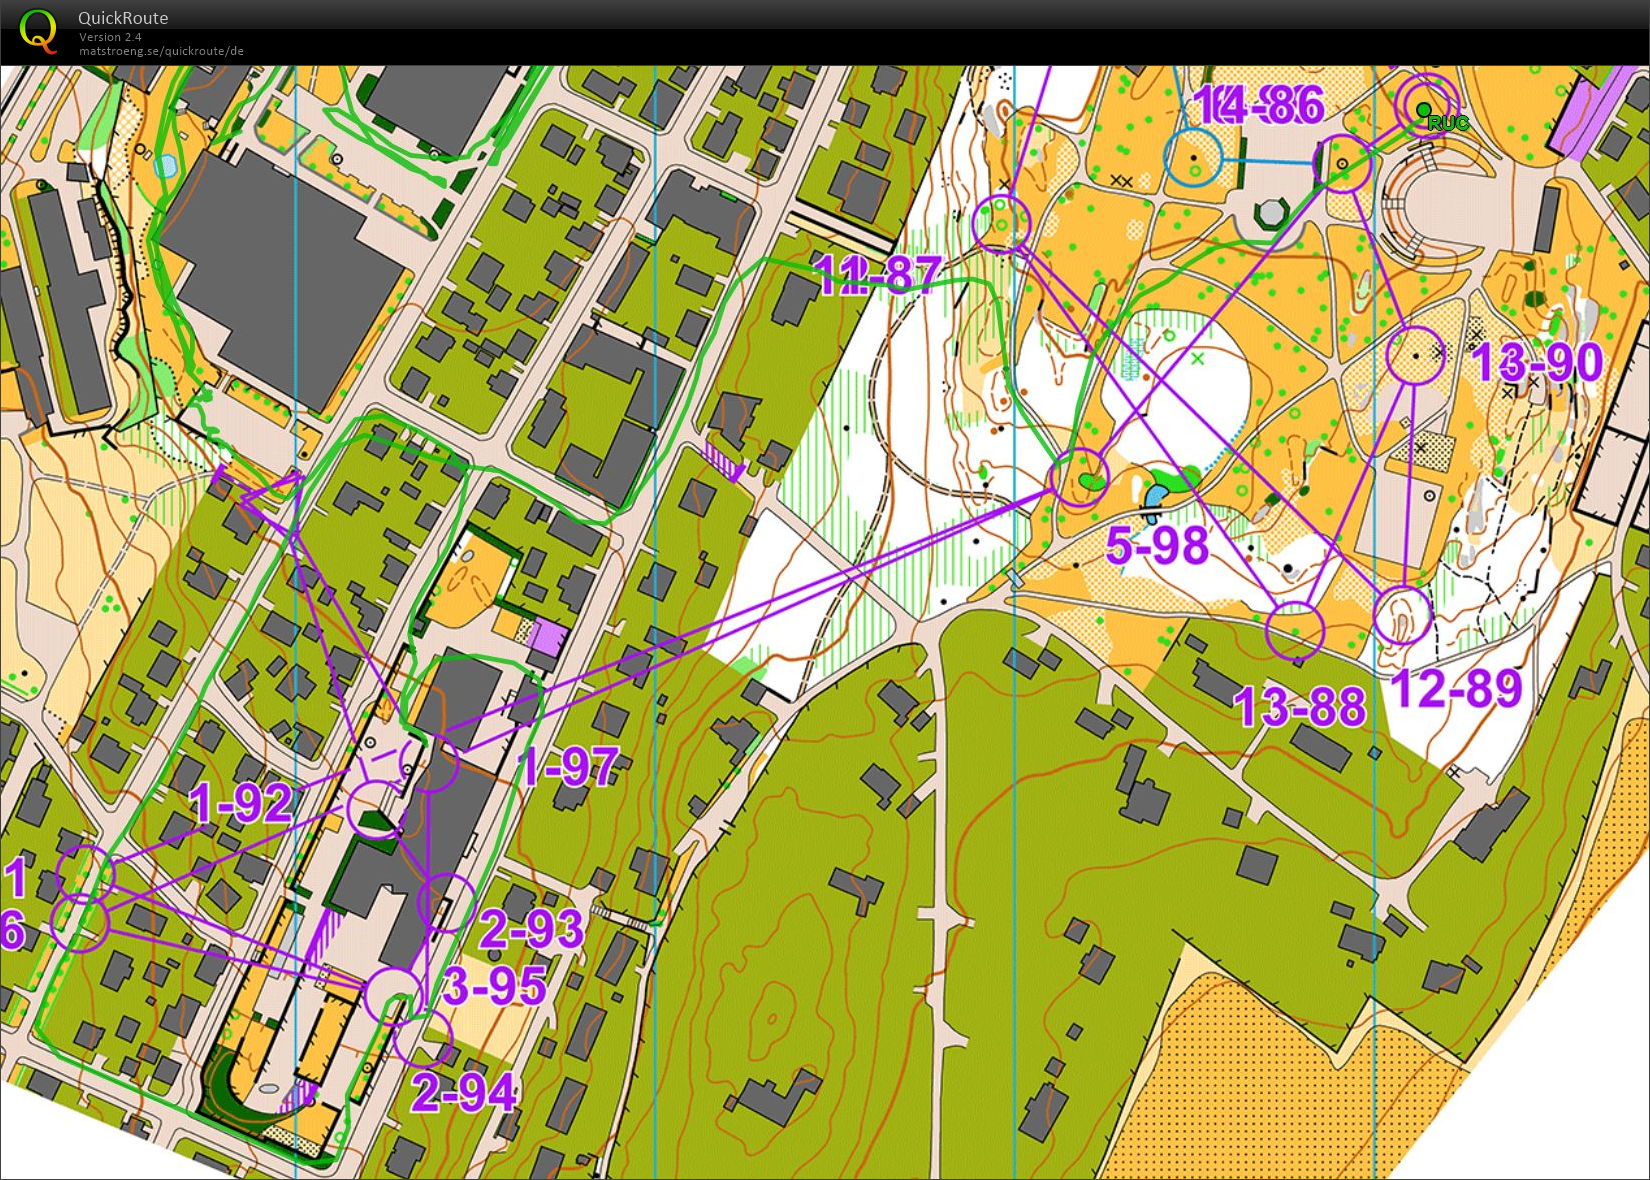Select the blue control circle below 14-86
The height and width of the screenshot is (1180, 1650).
pyautogui.click(x=1193, y=158)
